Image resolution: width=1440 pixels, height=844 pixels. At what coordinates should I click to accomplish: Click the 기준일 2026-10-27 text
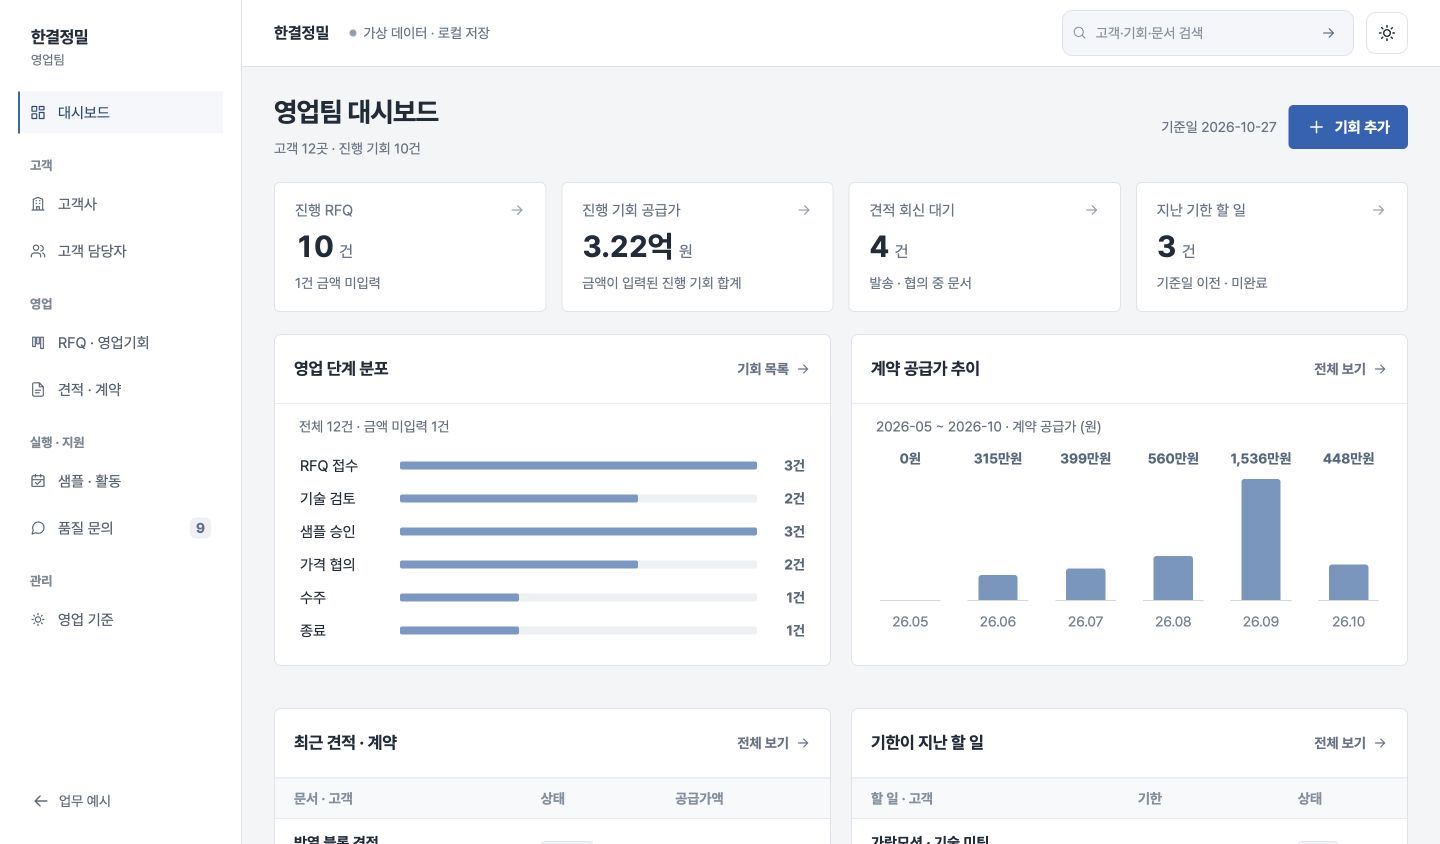(x=1219, y=127)
